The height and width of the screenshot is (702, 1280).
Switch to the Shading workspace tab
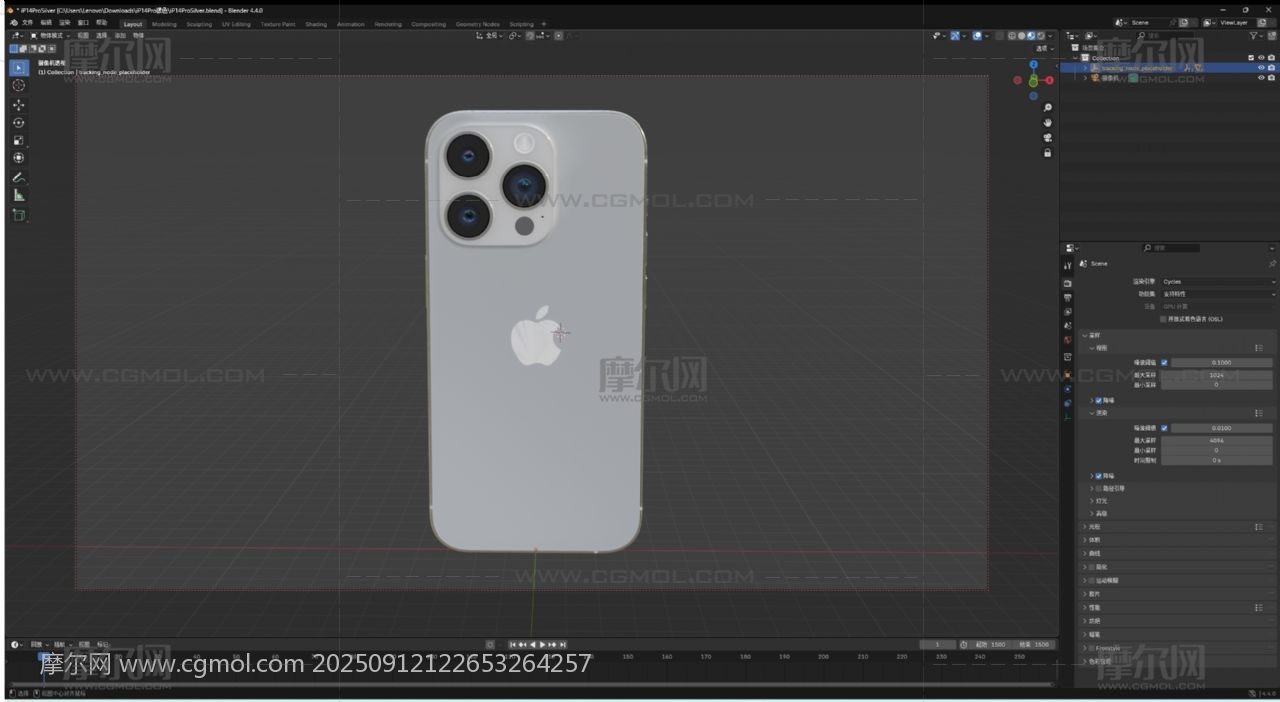[316, 24]
